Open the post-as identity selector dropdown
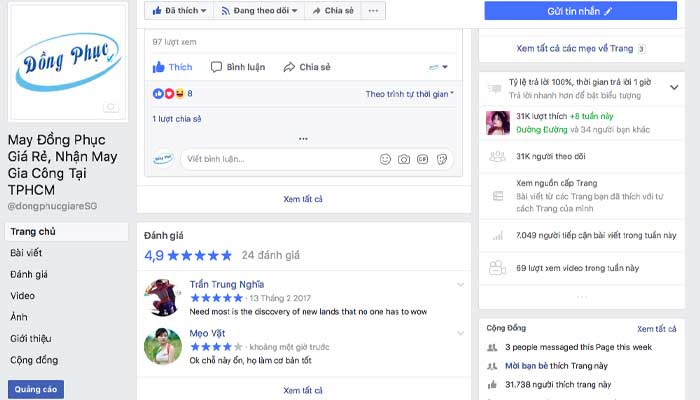The image size is (700, 400). click(438, 67)
